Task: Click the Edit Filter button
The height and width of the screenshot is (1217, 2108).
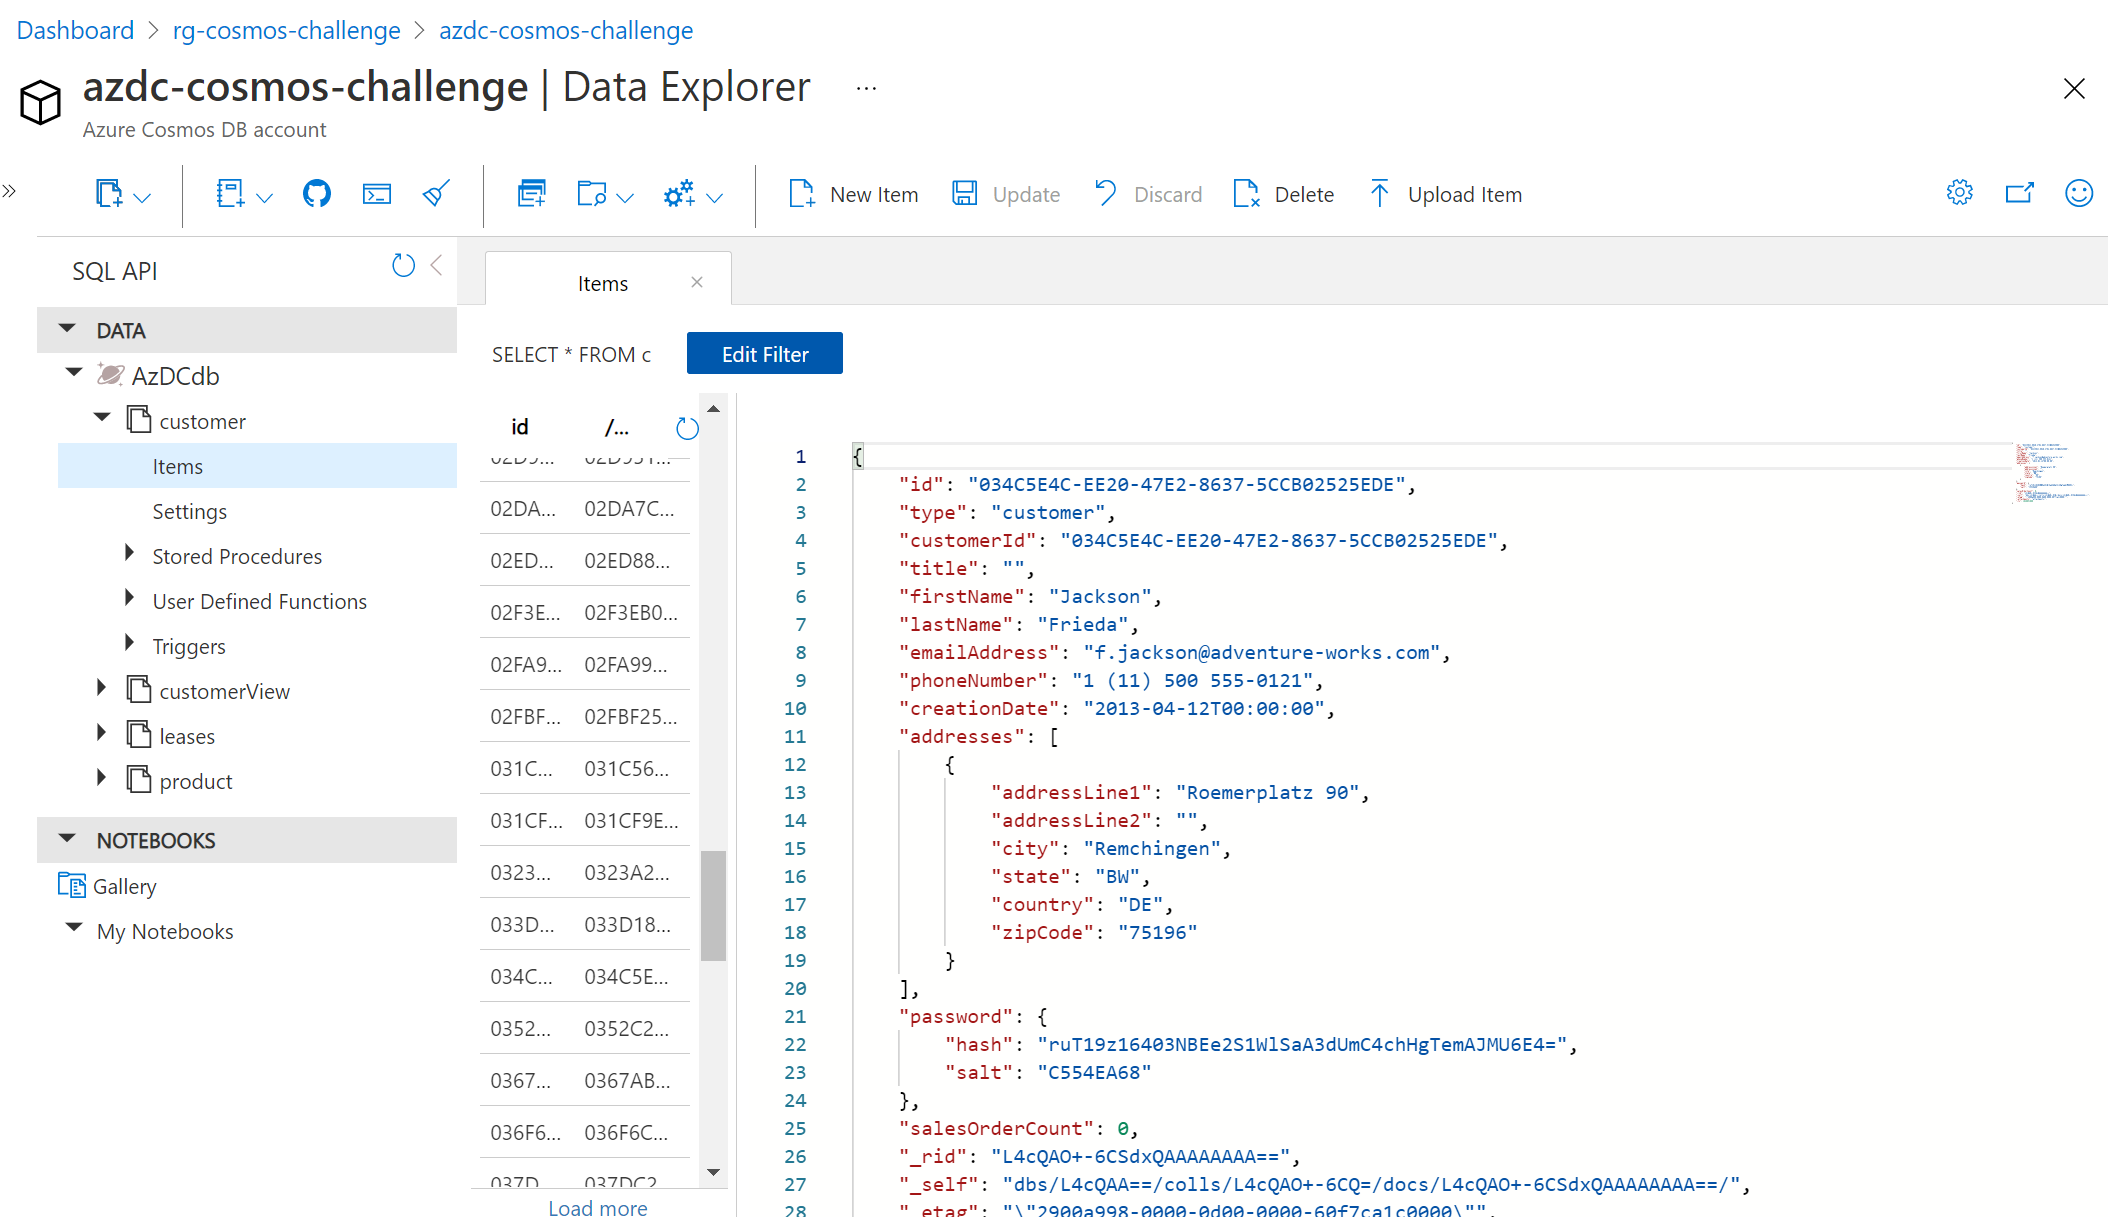Action: [x=764, y=354]
